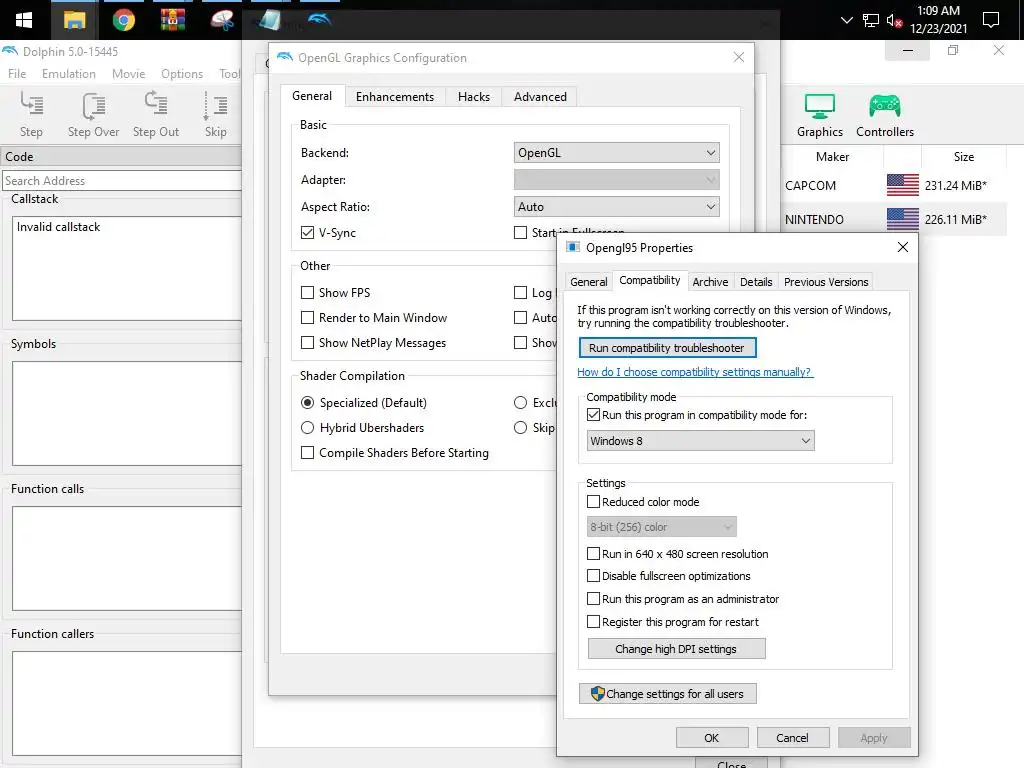Click the Step Out toolbar icon
This screenshot has height=768, width=1024.
(x=155, y=104)
